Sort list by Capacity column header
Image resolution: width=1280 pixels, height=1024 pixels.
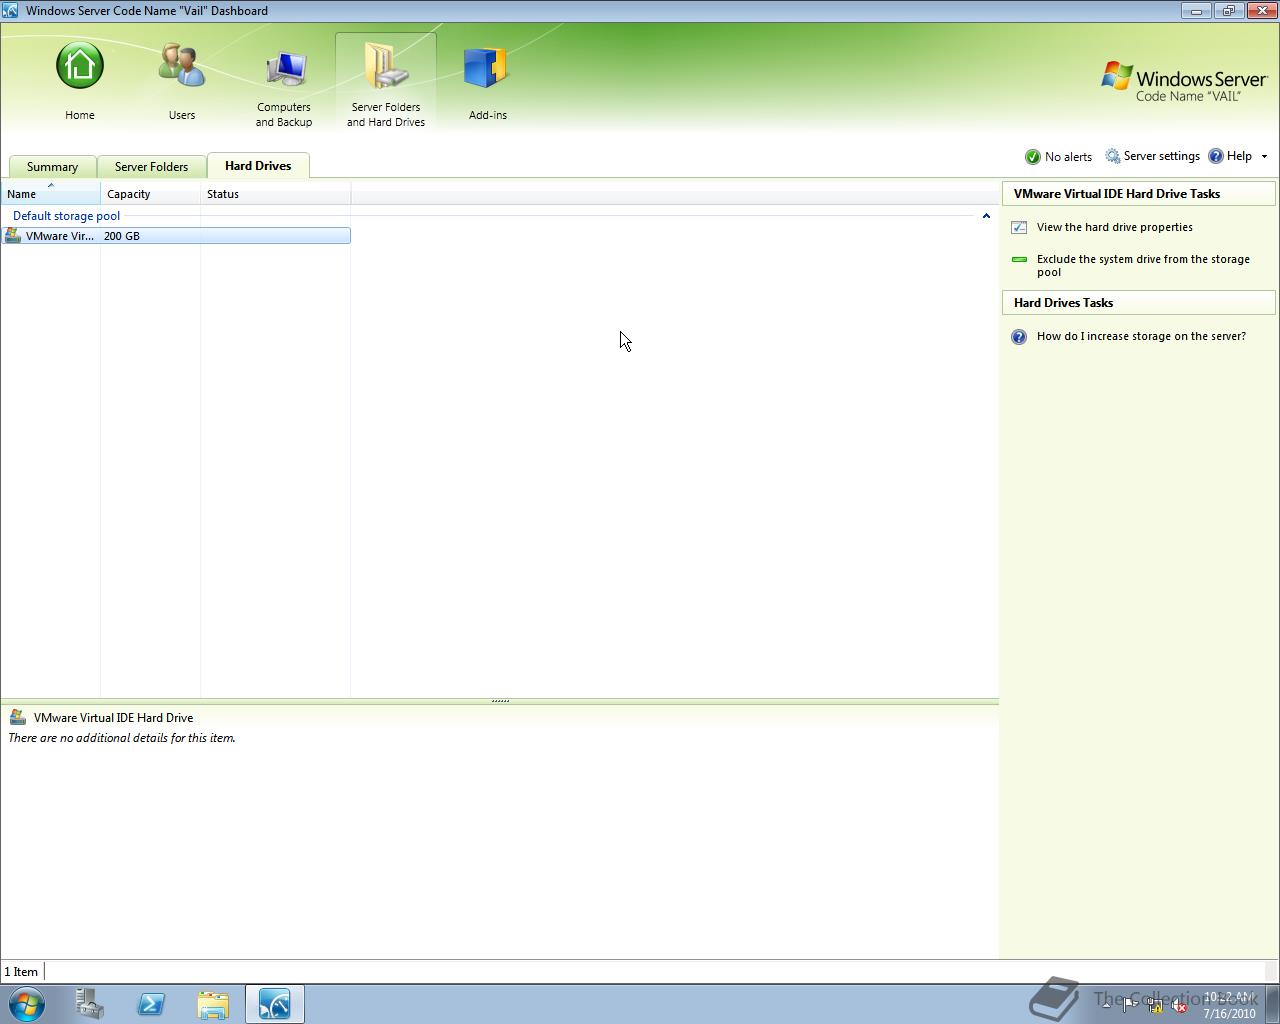pyautogui.click(x=151, y=194)
